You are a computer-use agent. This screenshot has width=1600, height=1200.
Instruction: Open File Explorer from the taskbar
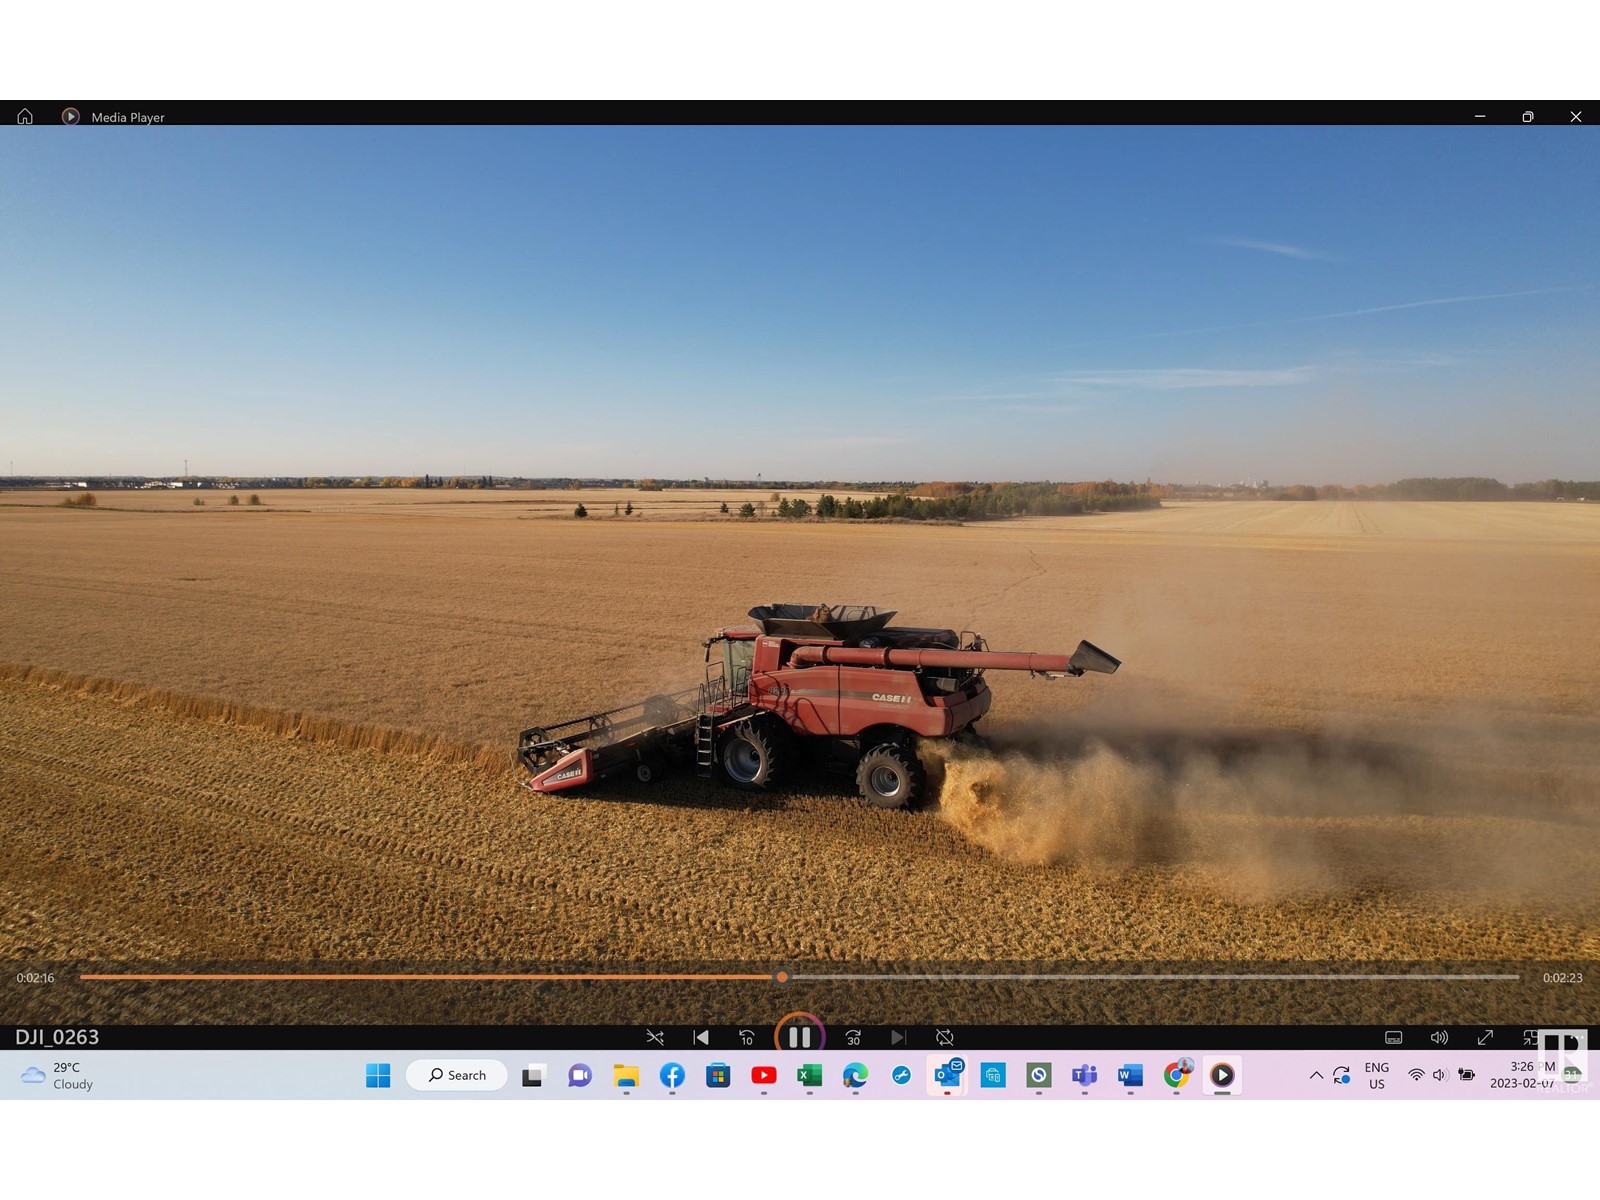[x=626, y=1075]
